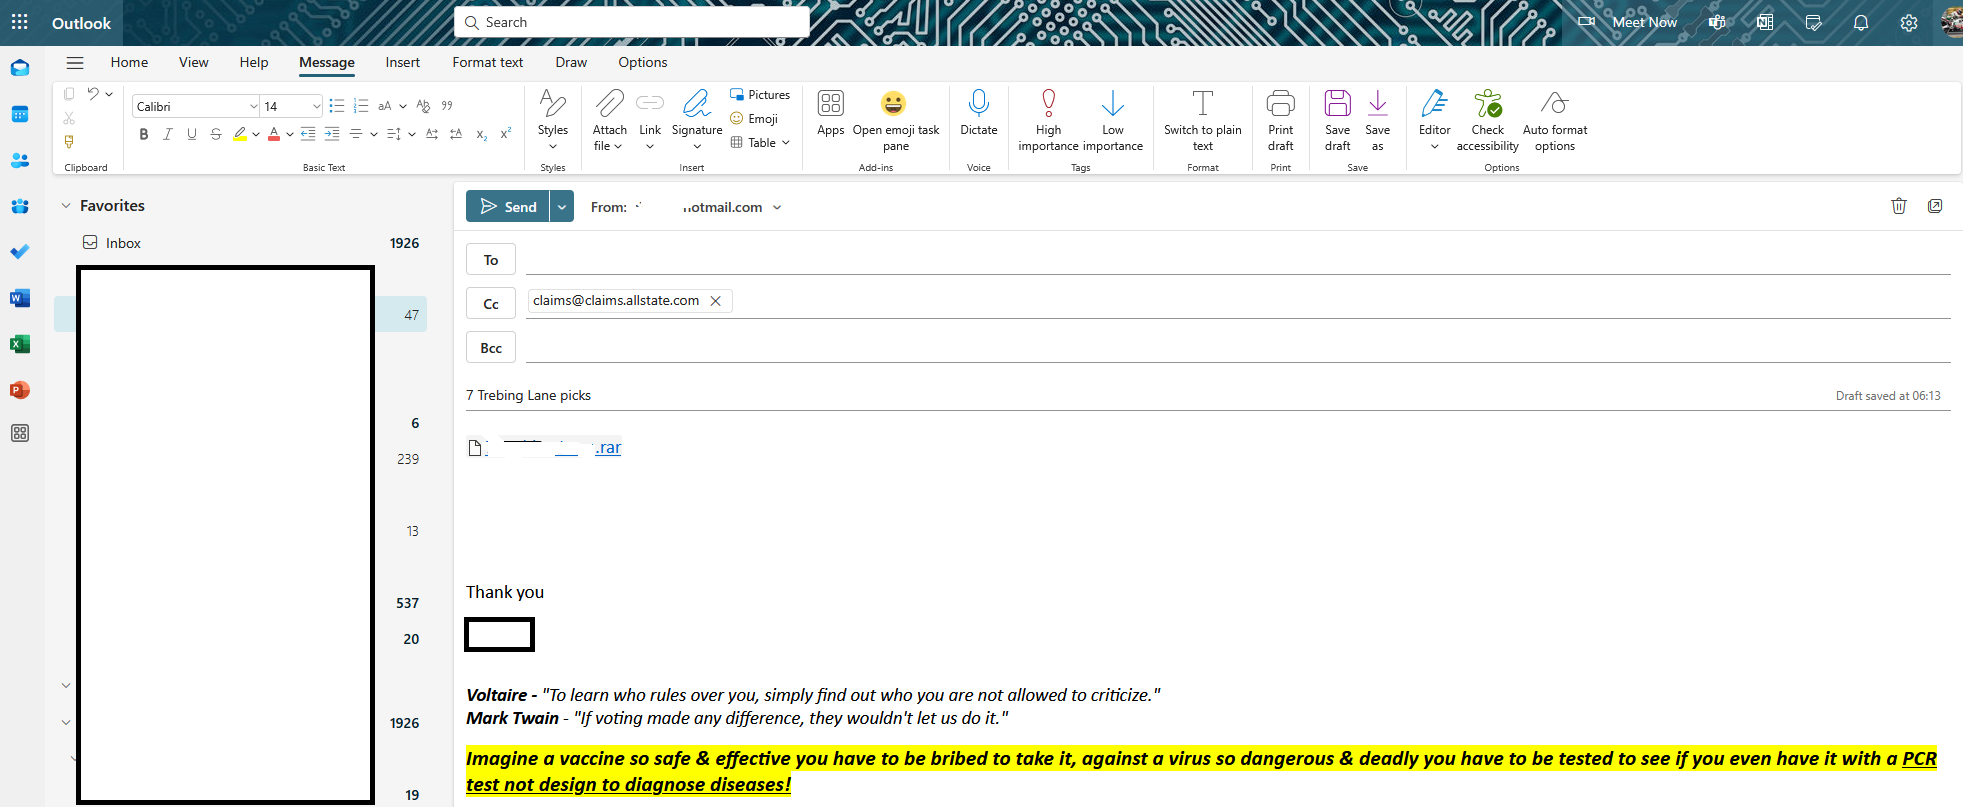Toggle Superscript formatting
Image resolution: width=1963 pixels, height=807 pixels.
[506, 134]
